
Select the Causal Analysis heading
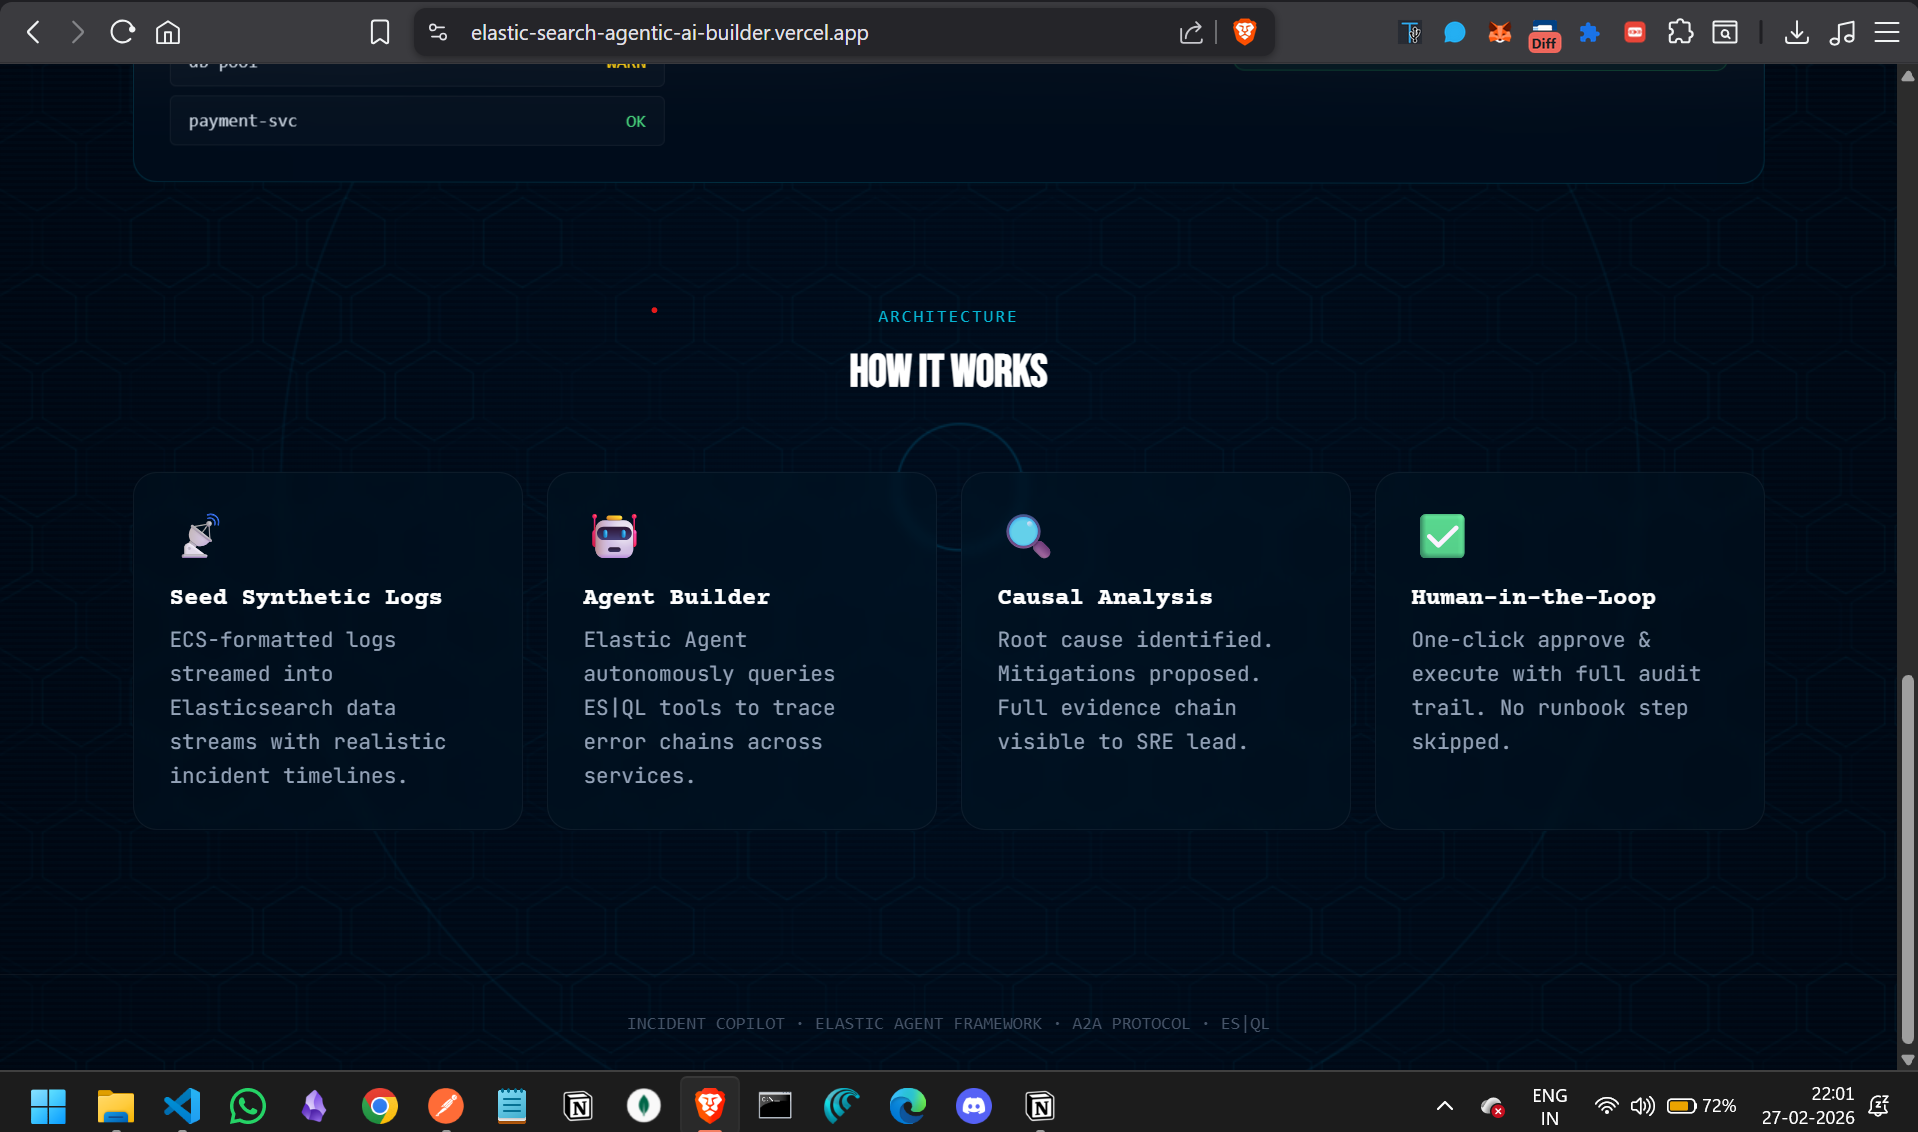pos(1105,597)
